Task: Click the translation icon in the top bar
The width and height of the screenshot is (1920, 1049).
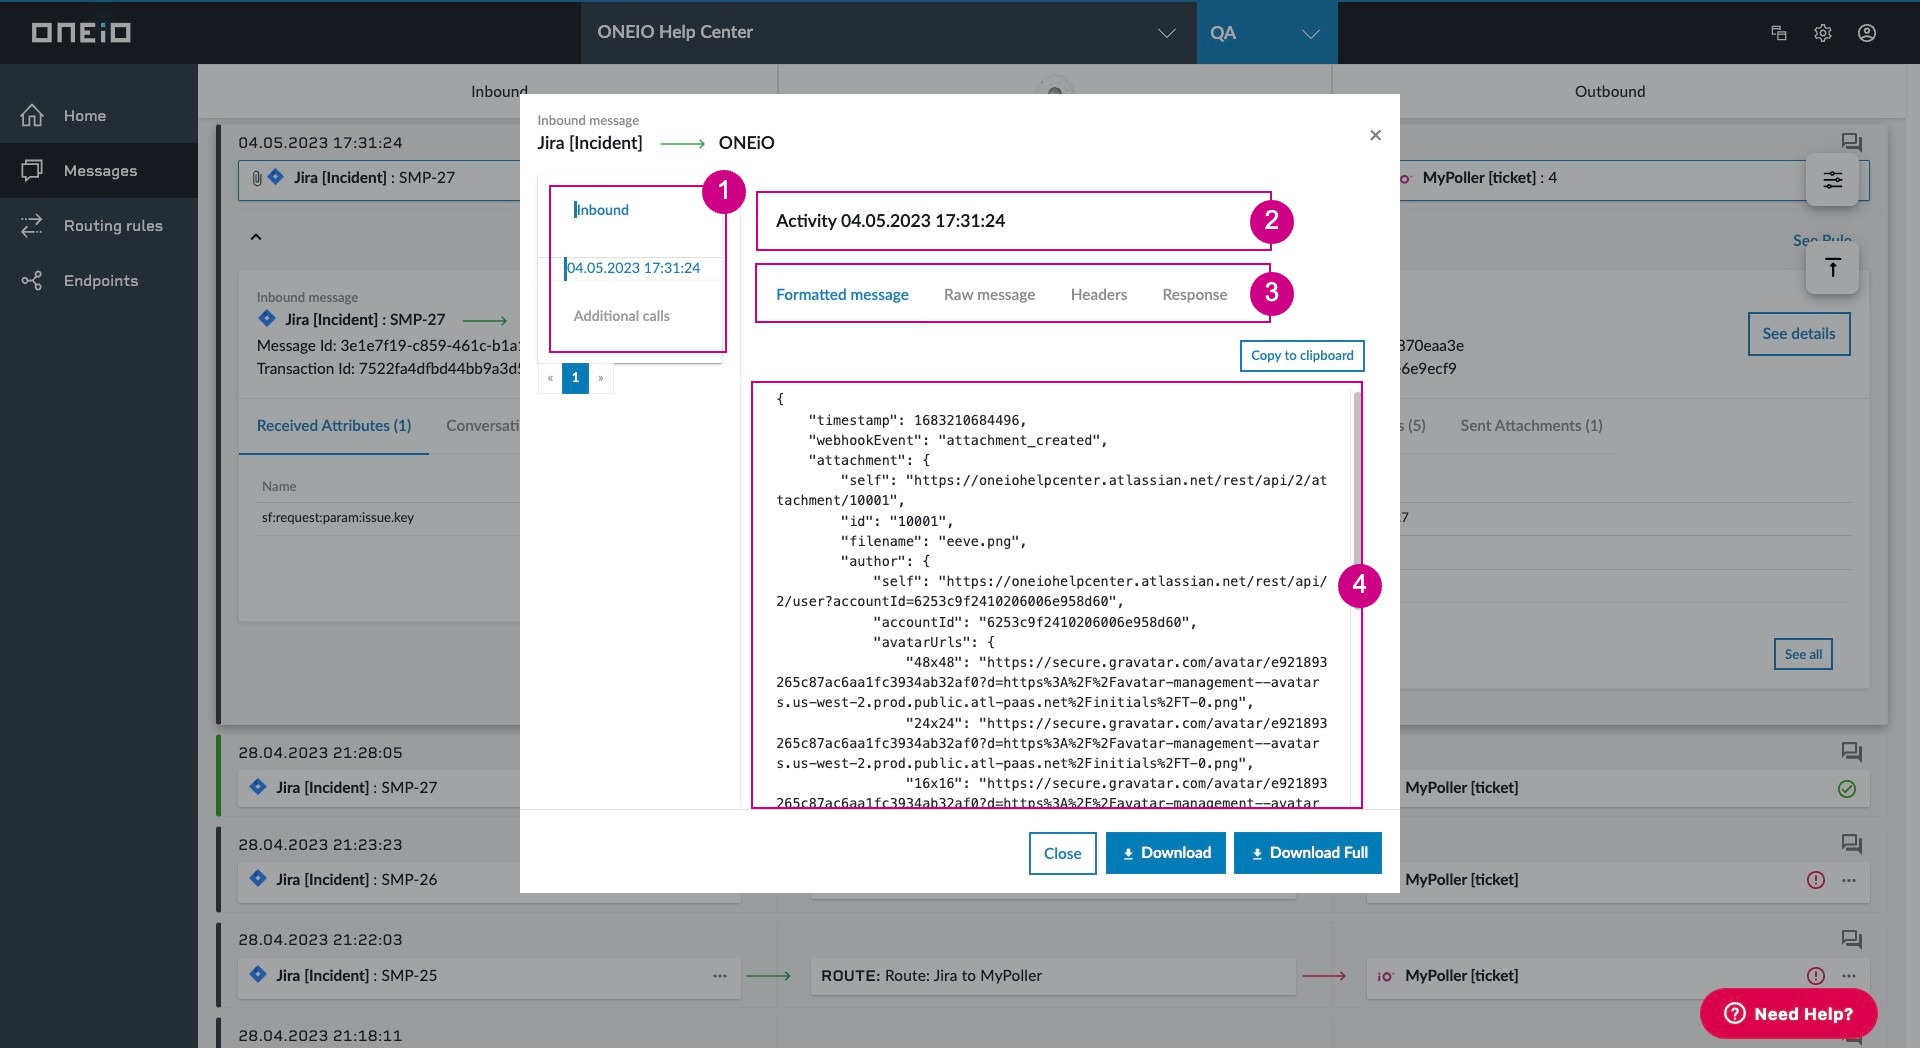Action: click(1778, 33)
